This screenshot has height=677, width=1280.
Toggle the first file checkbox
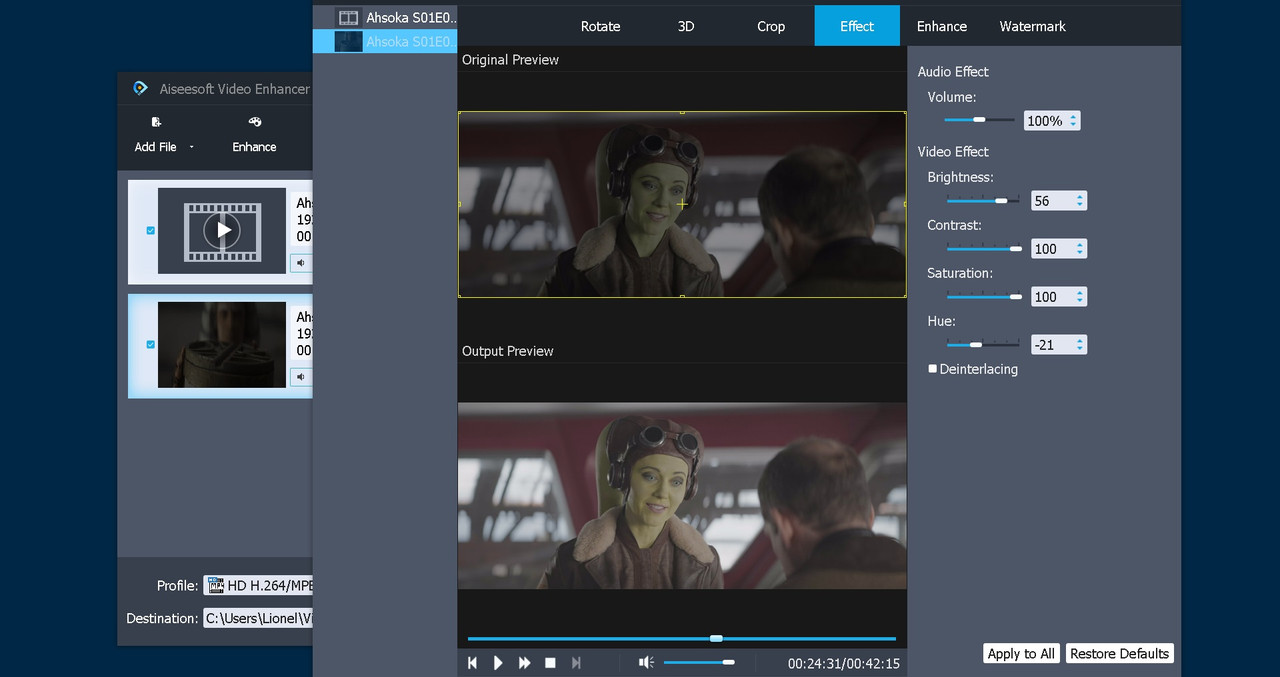(151, 230)
